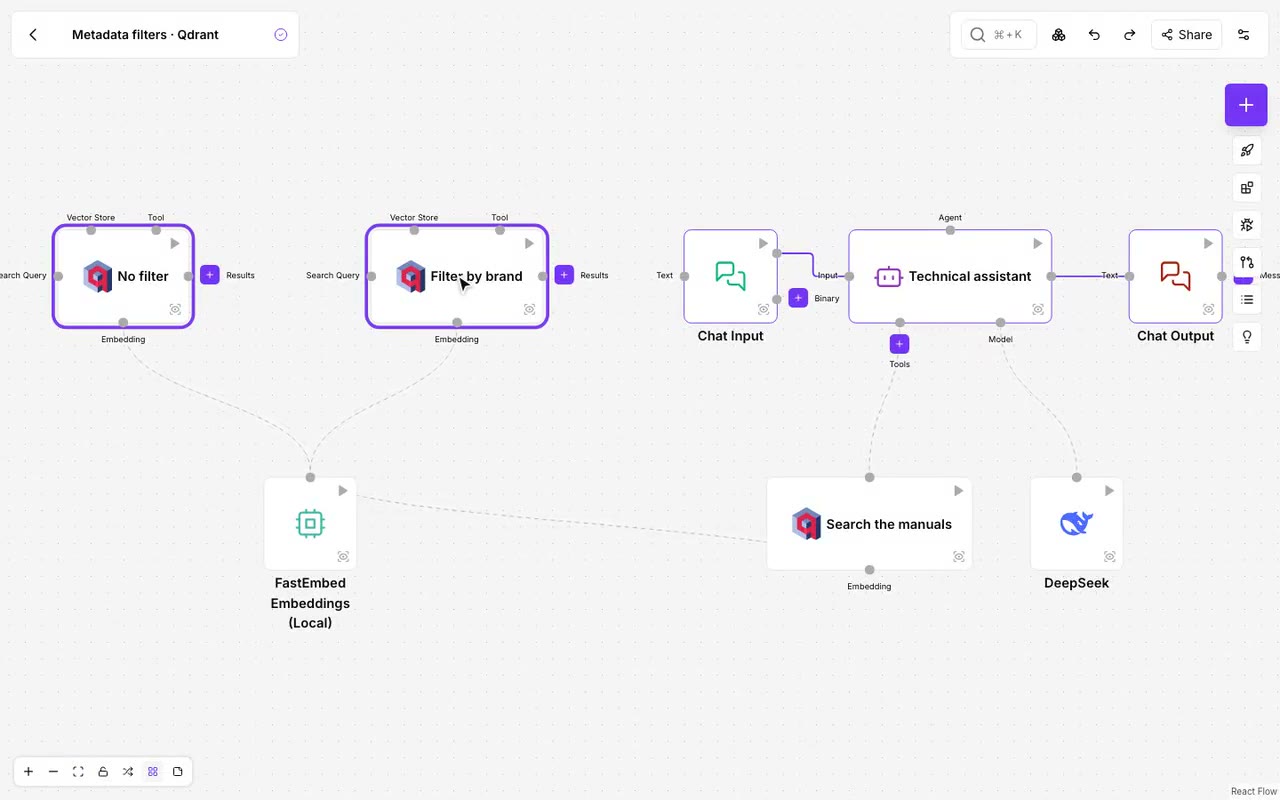Add a tool to Technical assistant Tools
The image size is (1280, 800).
click(899, 344)
